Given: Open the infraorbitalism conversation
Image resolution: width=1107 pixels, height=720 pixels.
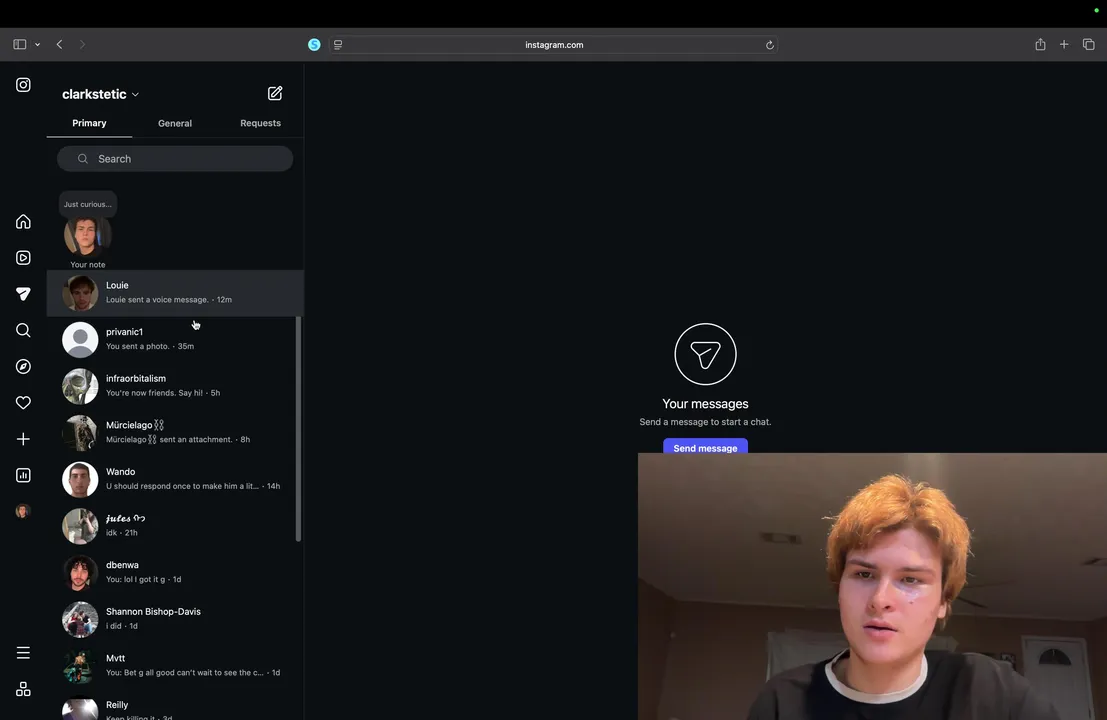Looking at the screenshot, I should coord(175,386).
